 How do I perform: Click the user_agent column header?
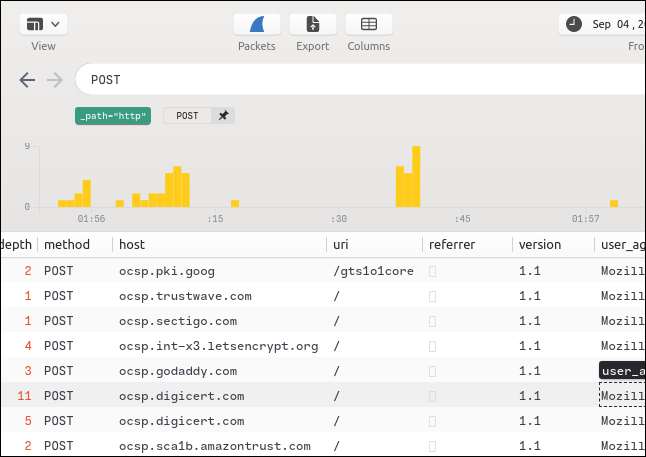click(x=623, y=244)
